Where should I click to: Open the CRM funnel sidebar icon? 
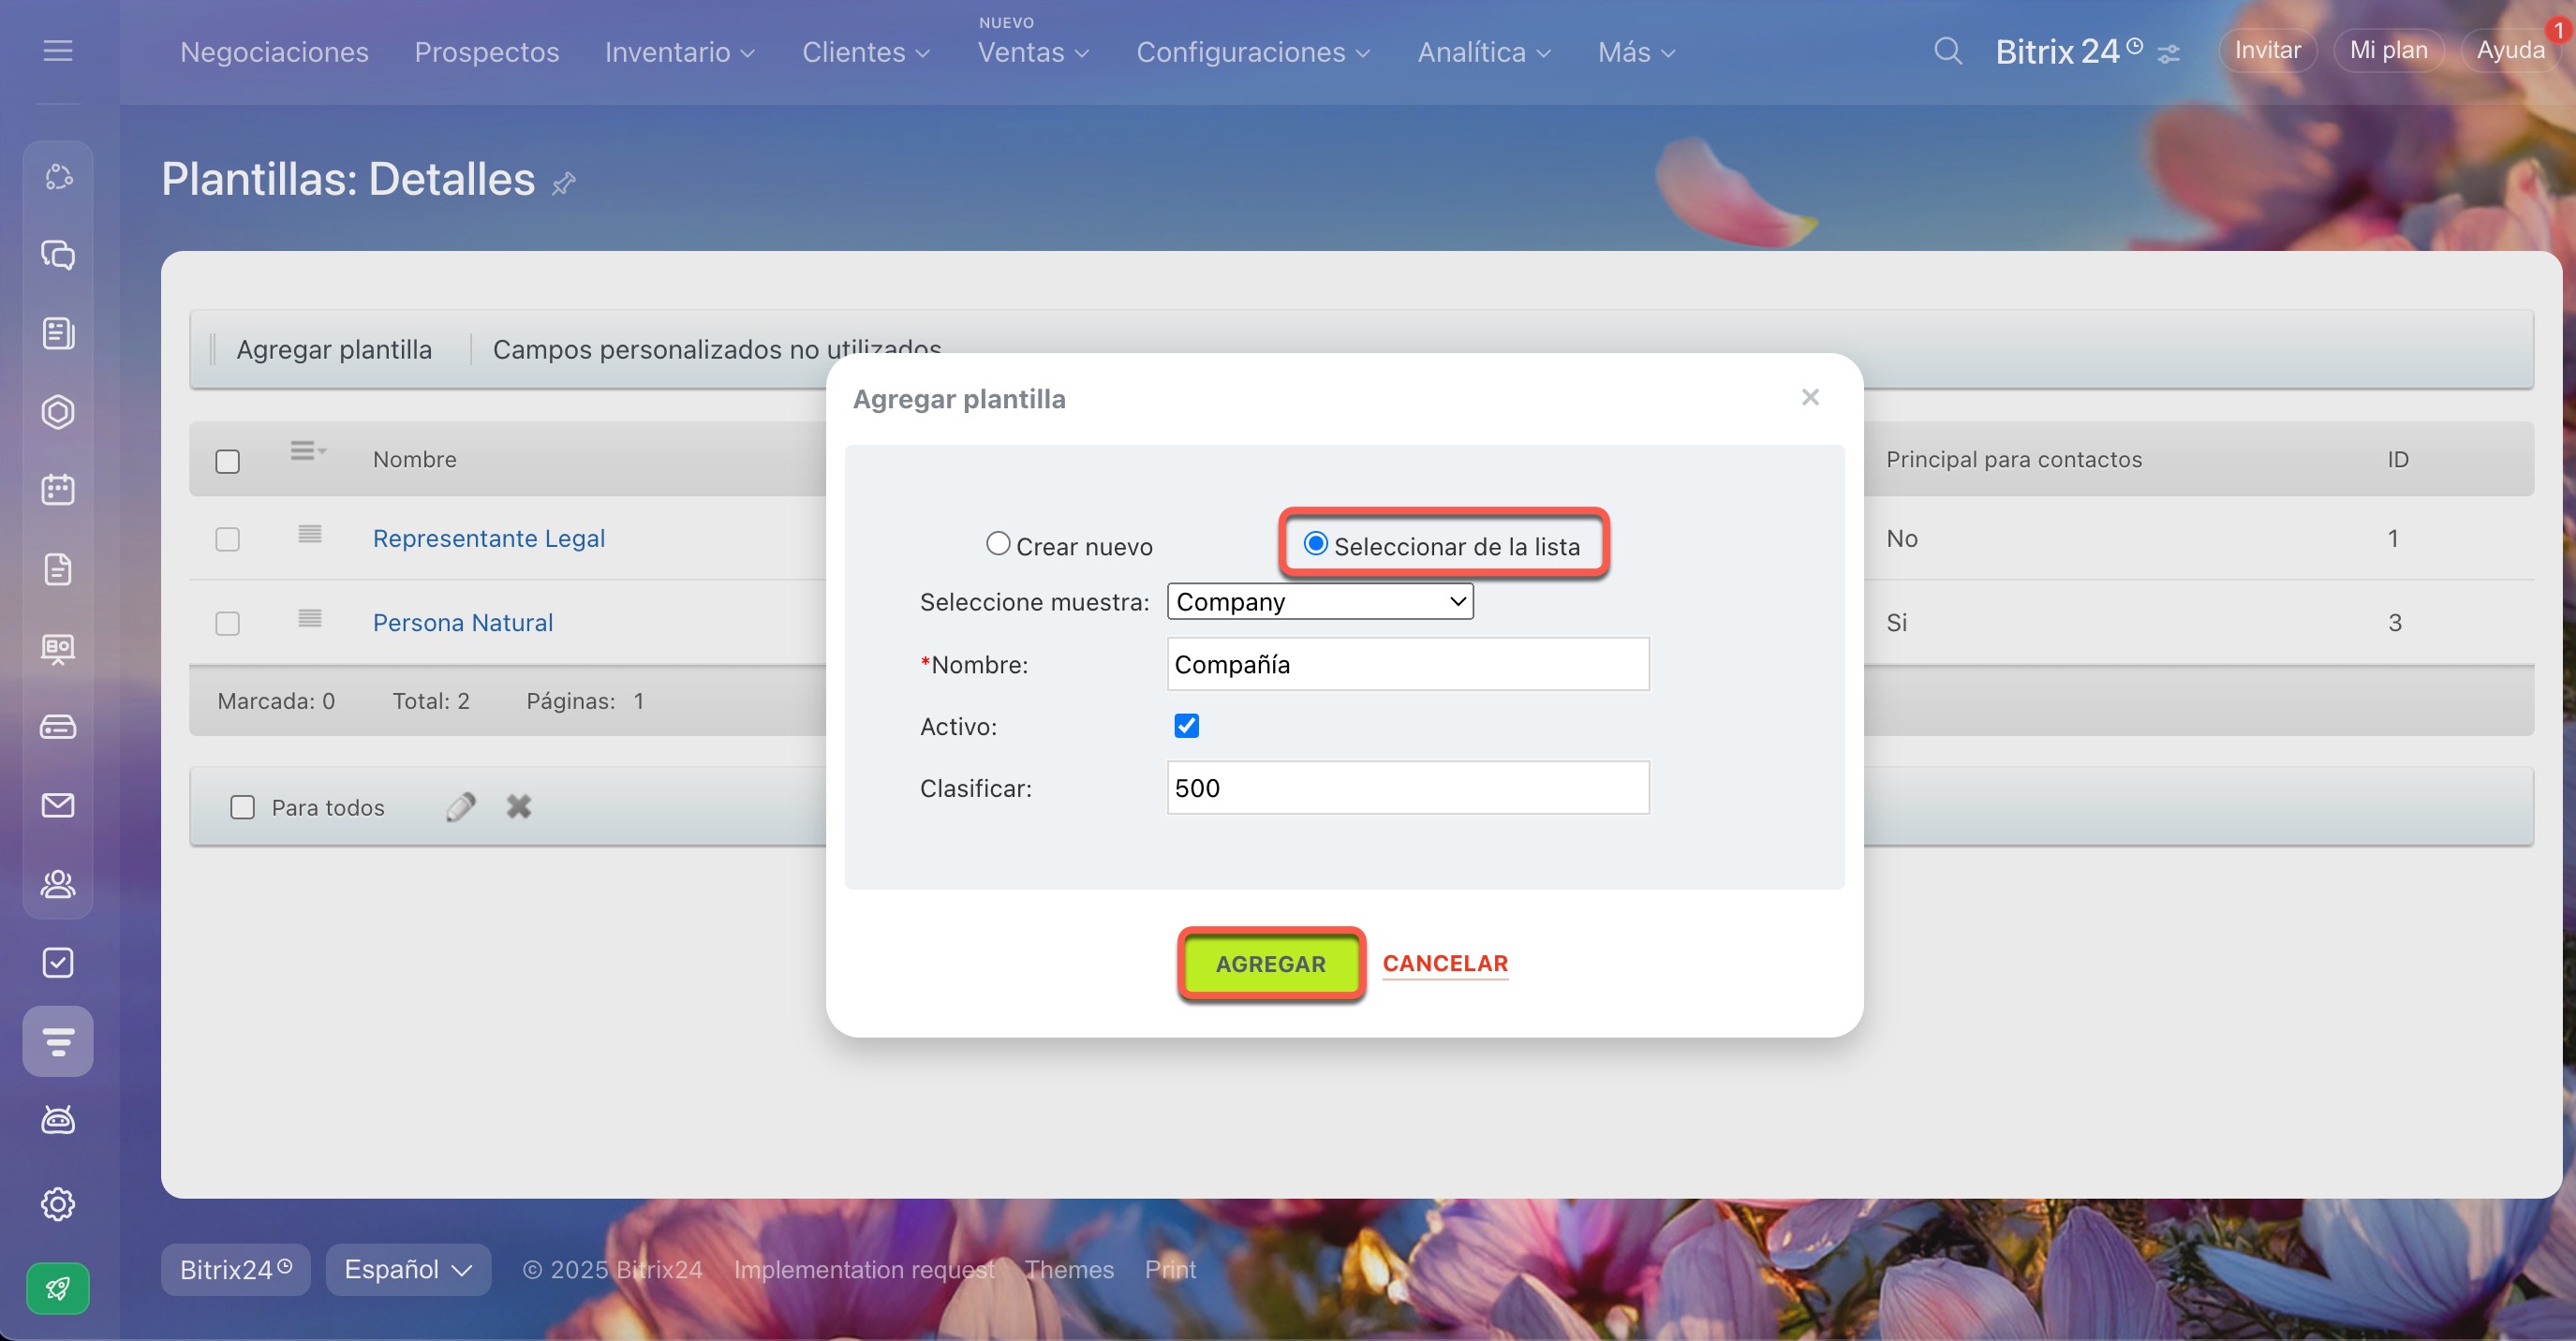(x=58, y=1041)
